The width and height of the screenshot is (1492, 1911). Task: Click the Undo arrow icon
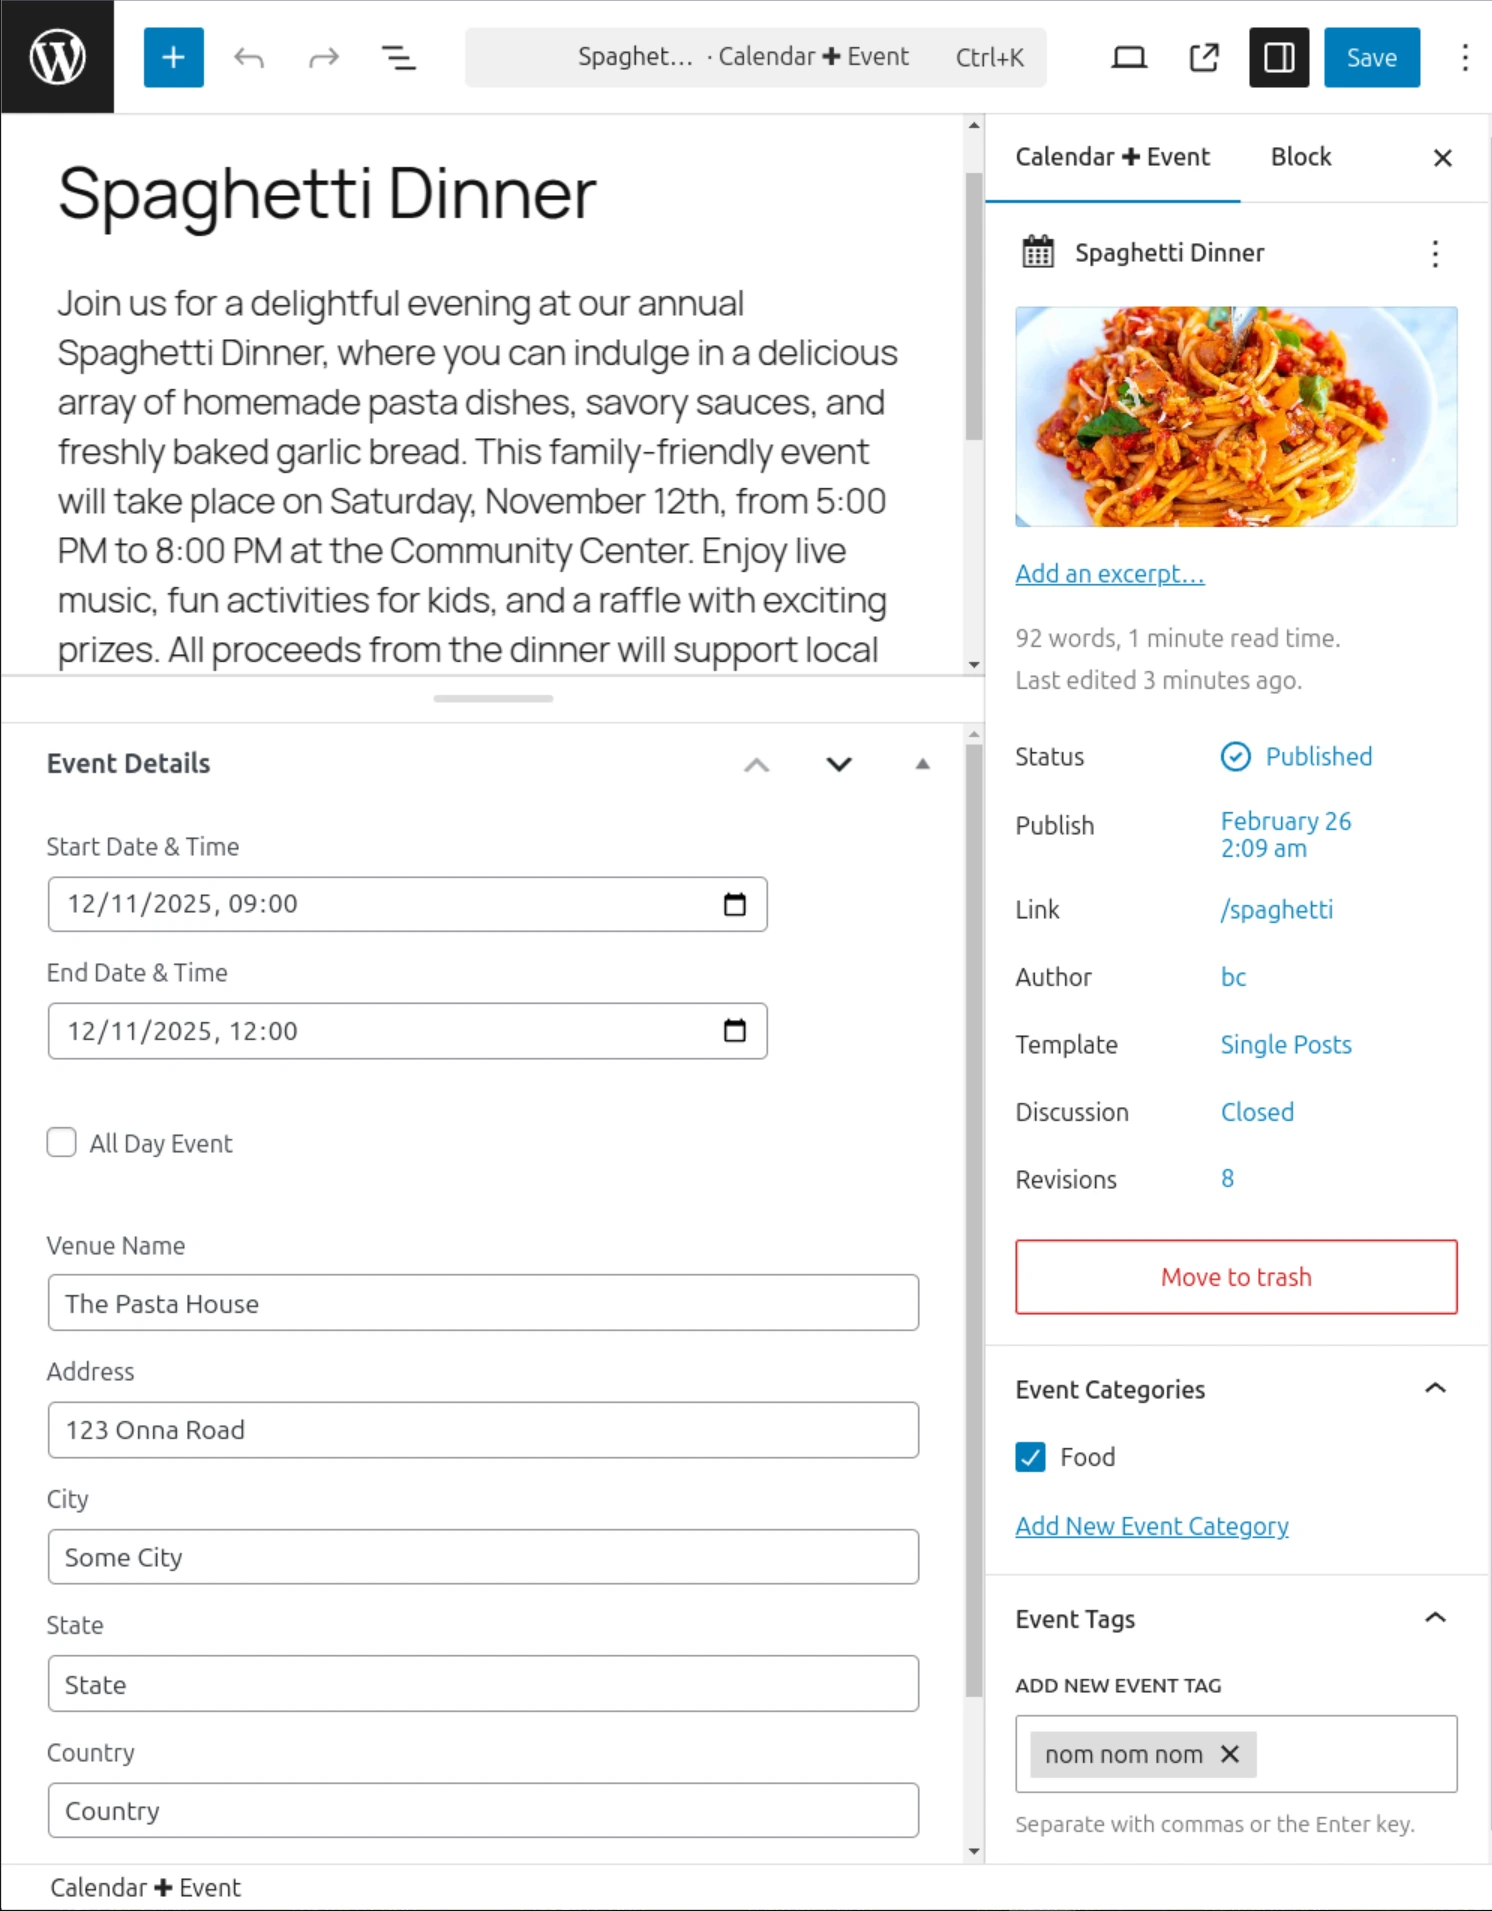tap(248, 57)
